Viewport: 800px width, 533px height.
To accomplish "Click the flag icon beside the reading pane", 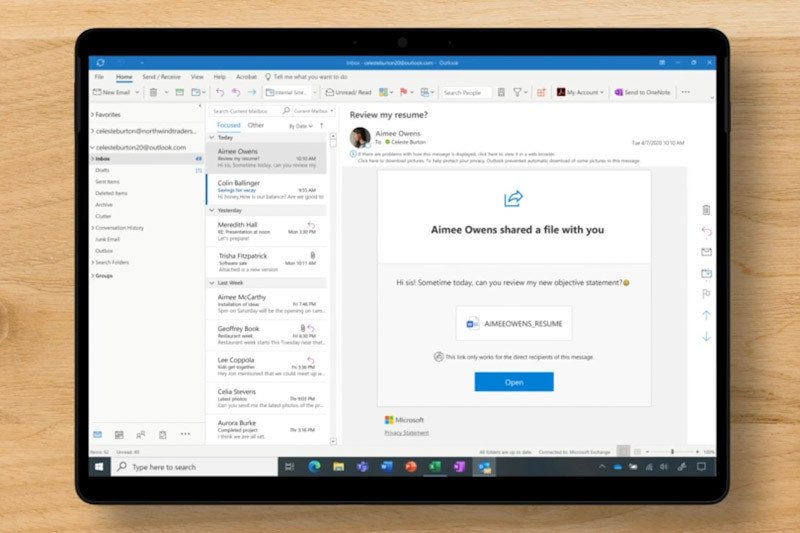I will (706, 294).
